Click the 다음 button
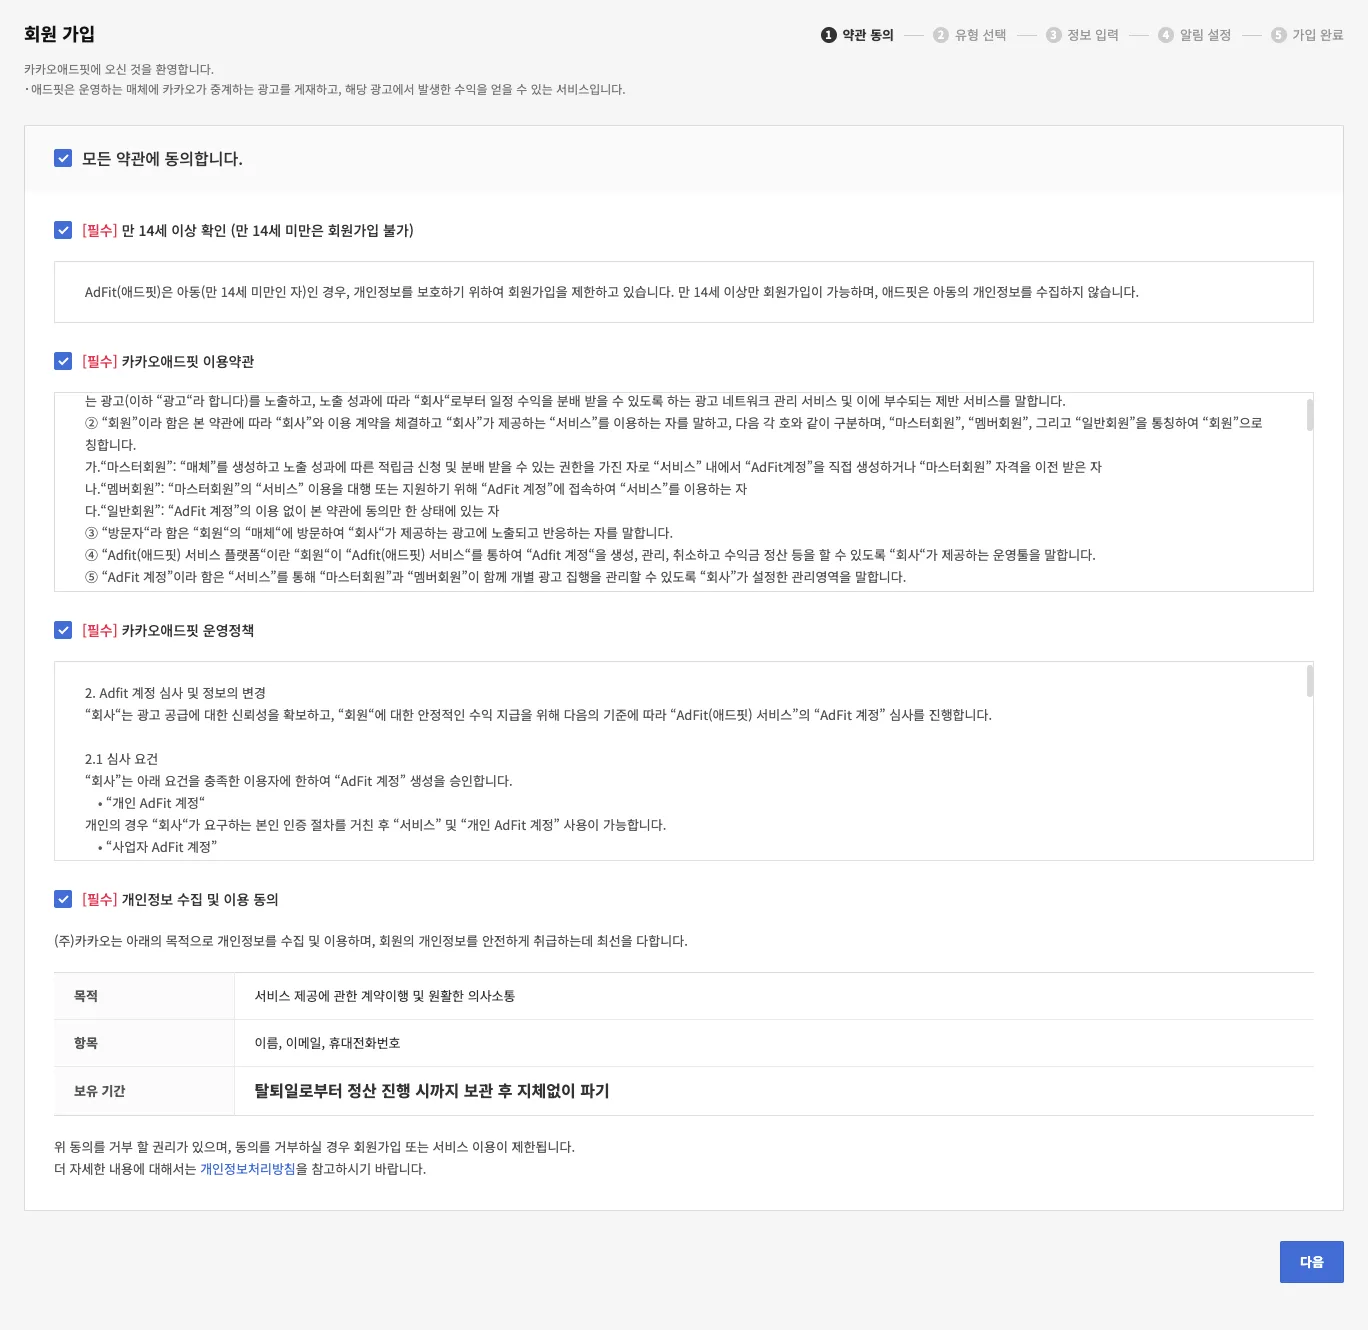The height and width of the screenshot is (1330, 1368). coord(1311,1262)
